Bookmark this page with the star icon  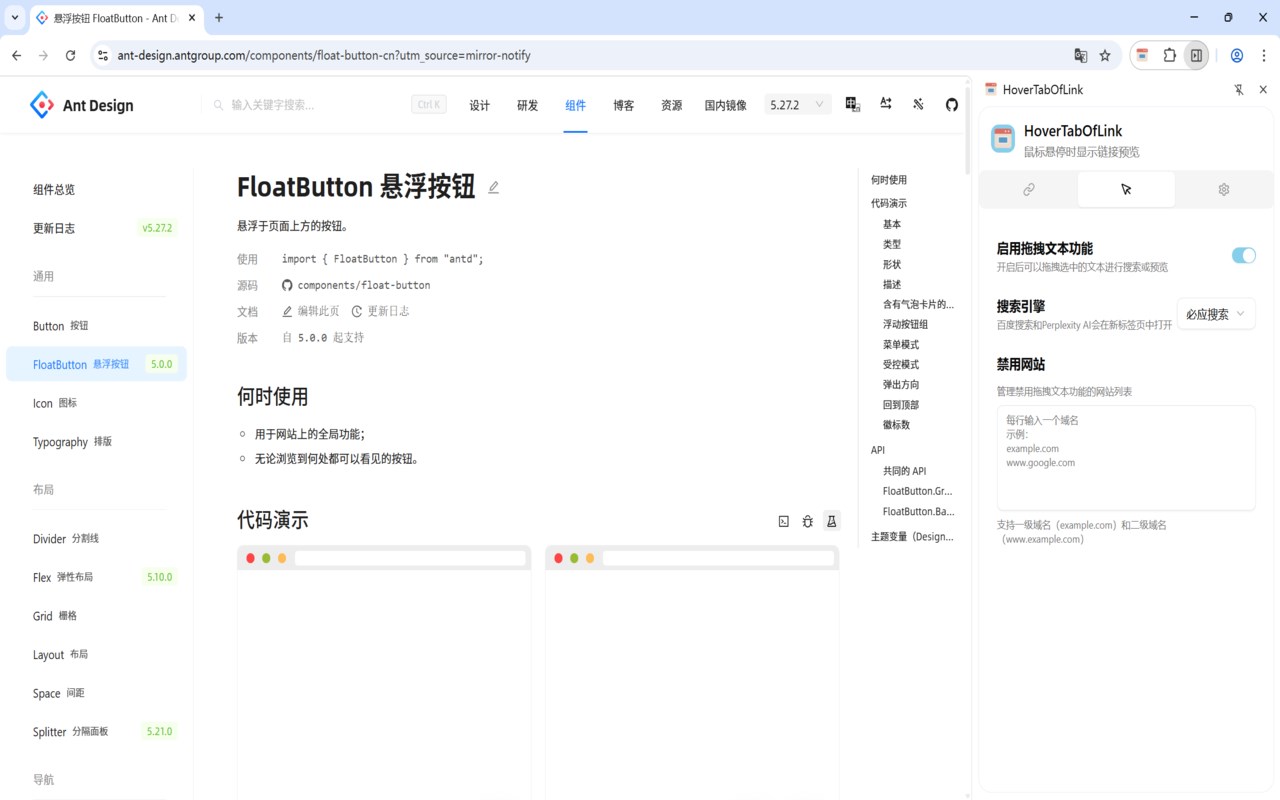tap(1105, 56)
